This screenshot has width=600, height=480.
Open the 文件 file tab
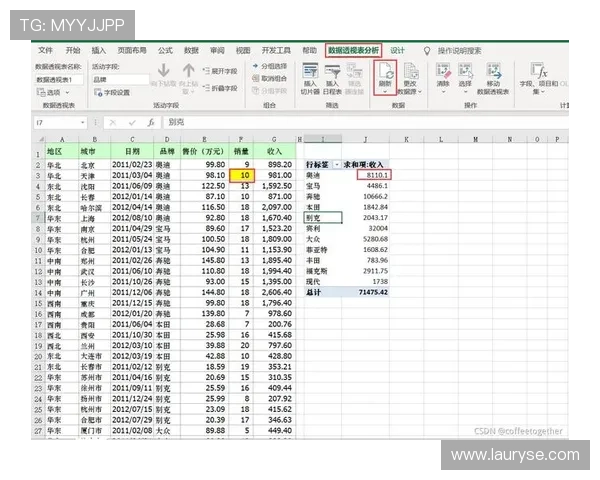tap(45, 51)
